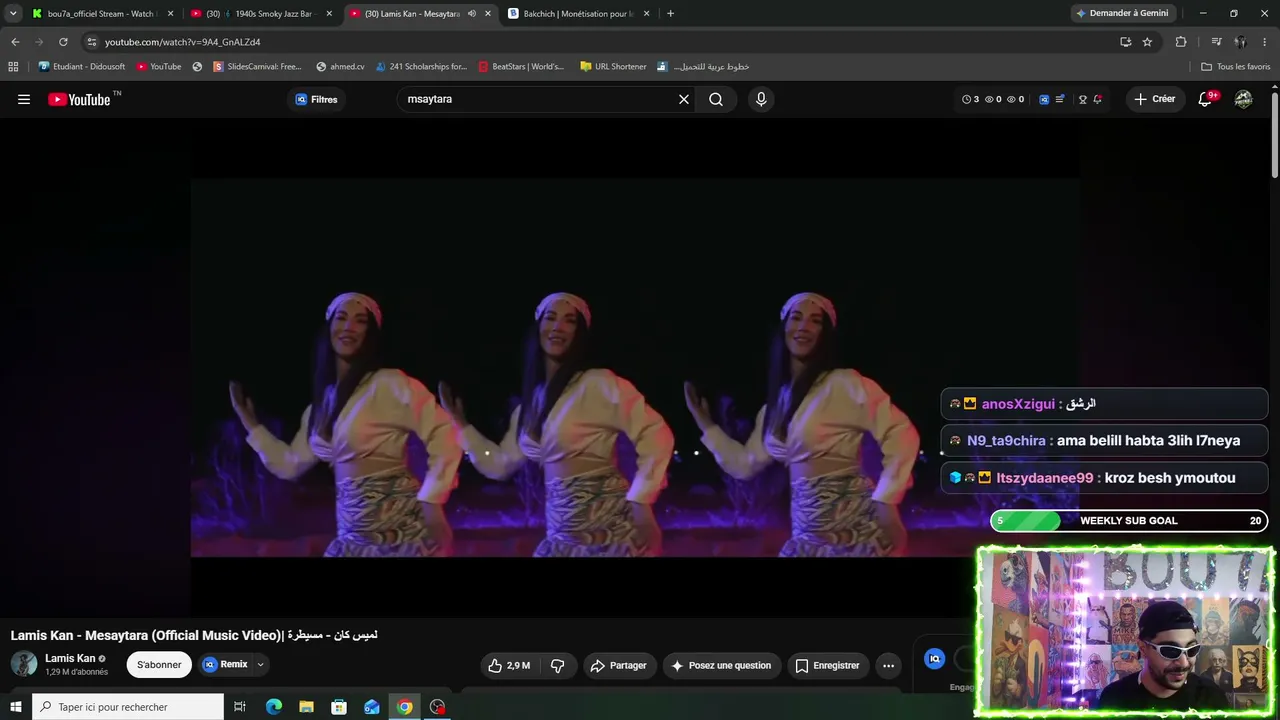Image resolution: width=1280 pixels, height=720 pixels.
Task: Open vidIQ alert bell in header toolbar
Action: tap(1097, 99)
